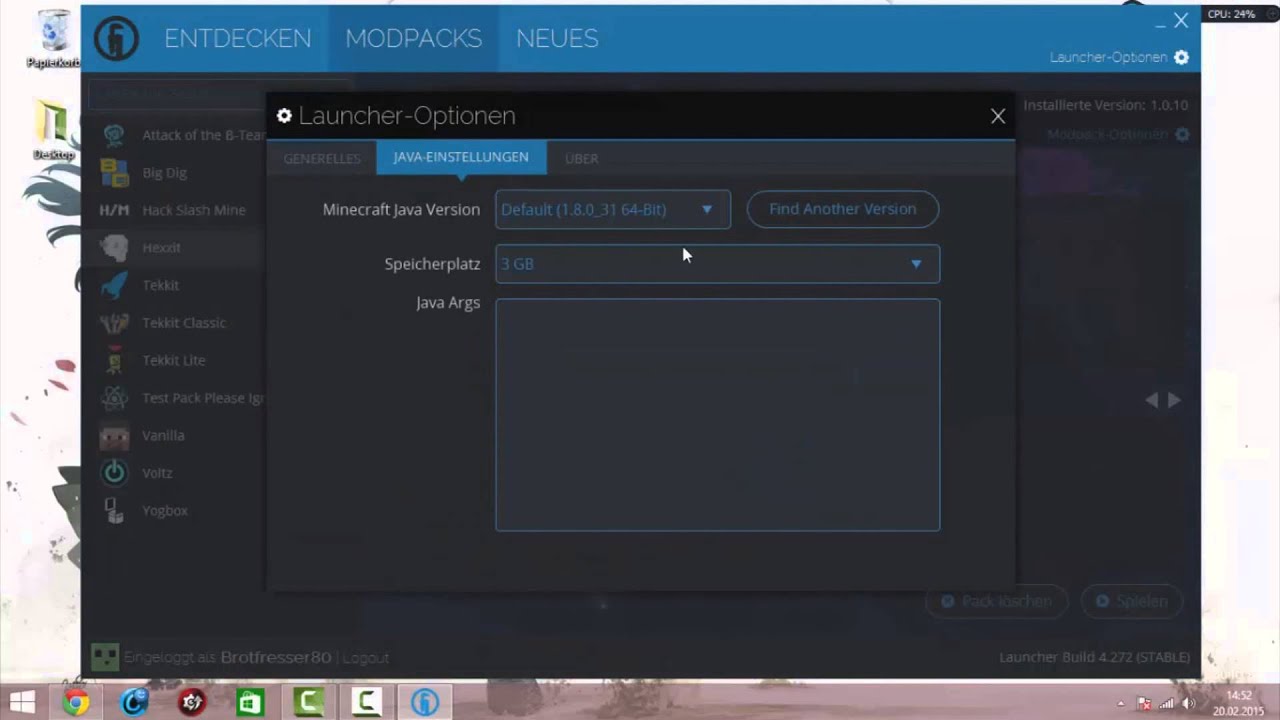
Task: Click the Big Dig pack icon
Action: point(114,173)
